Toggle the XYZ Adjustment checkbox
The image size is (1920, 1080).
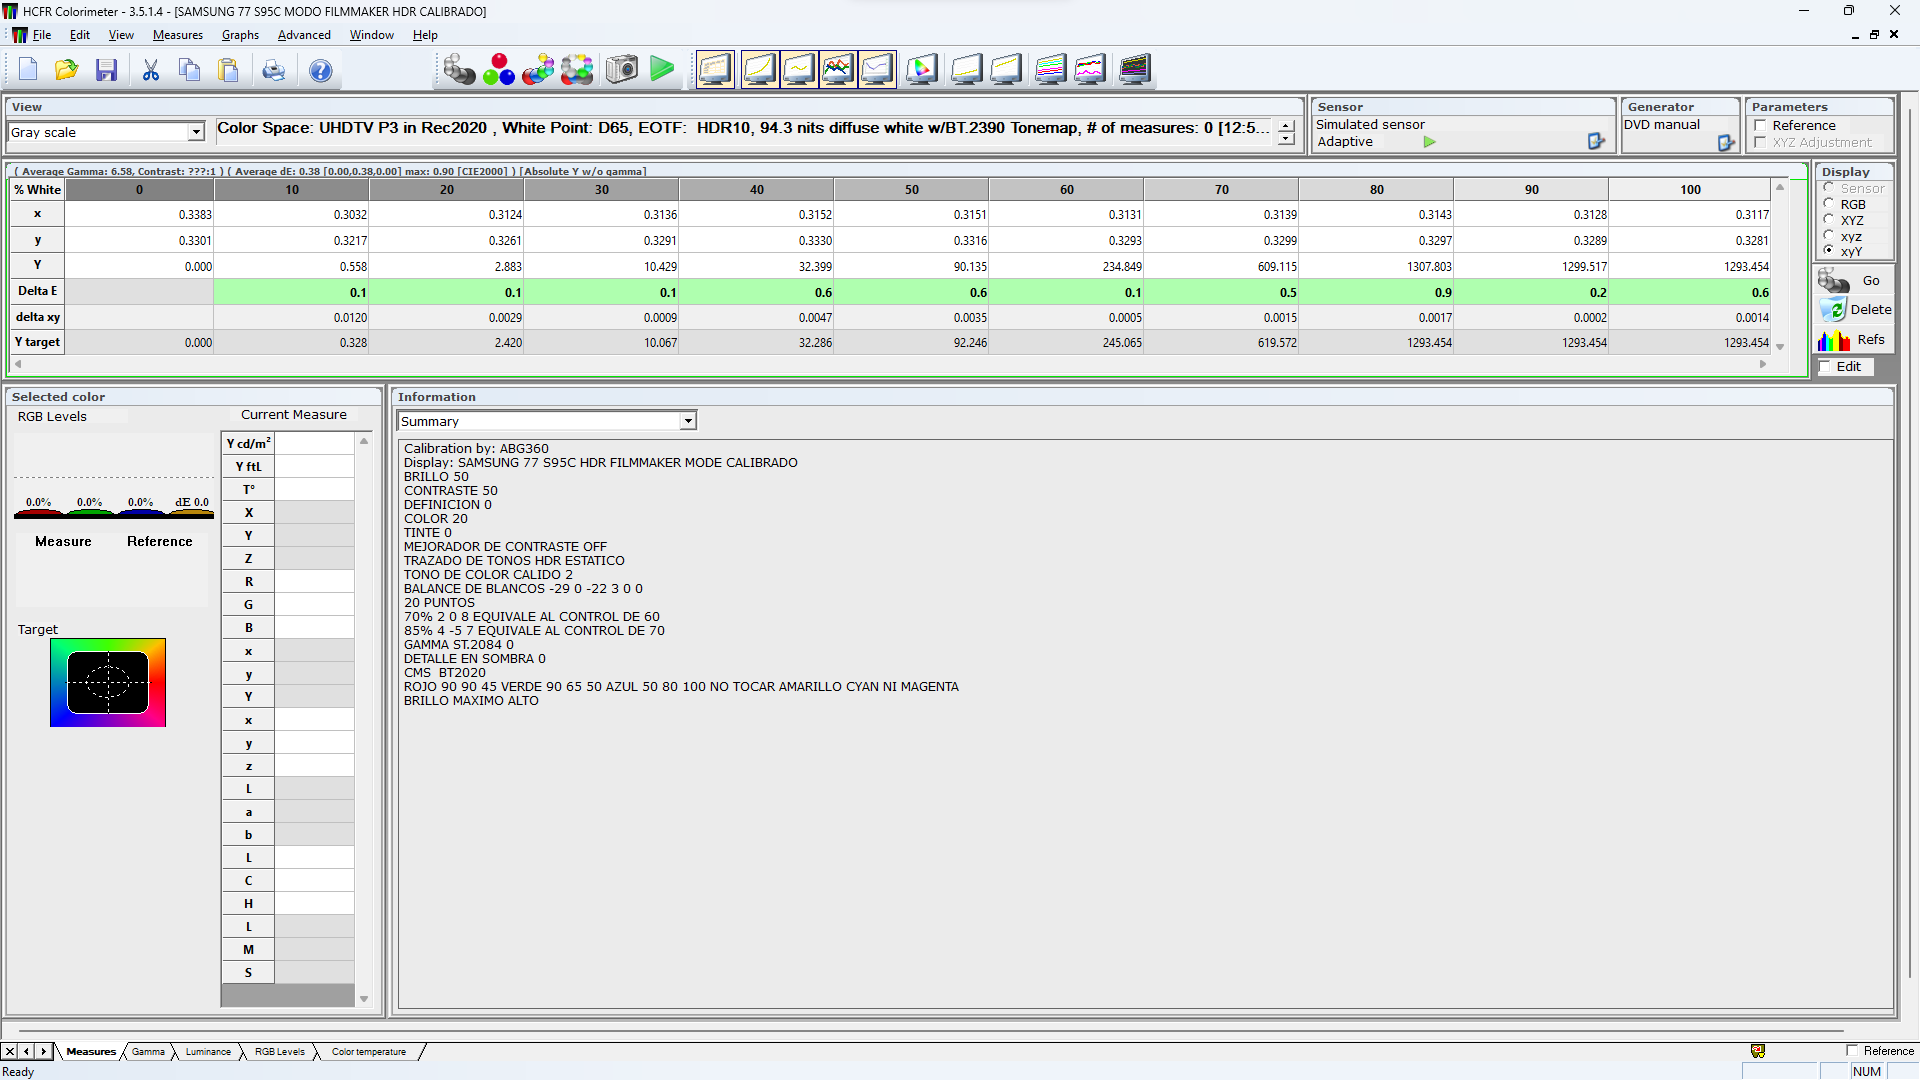1761,142
